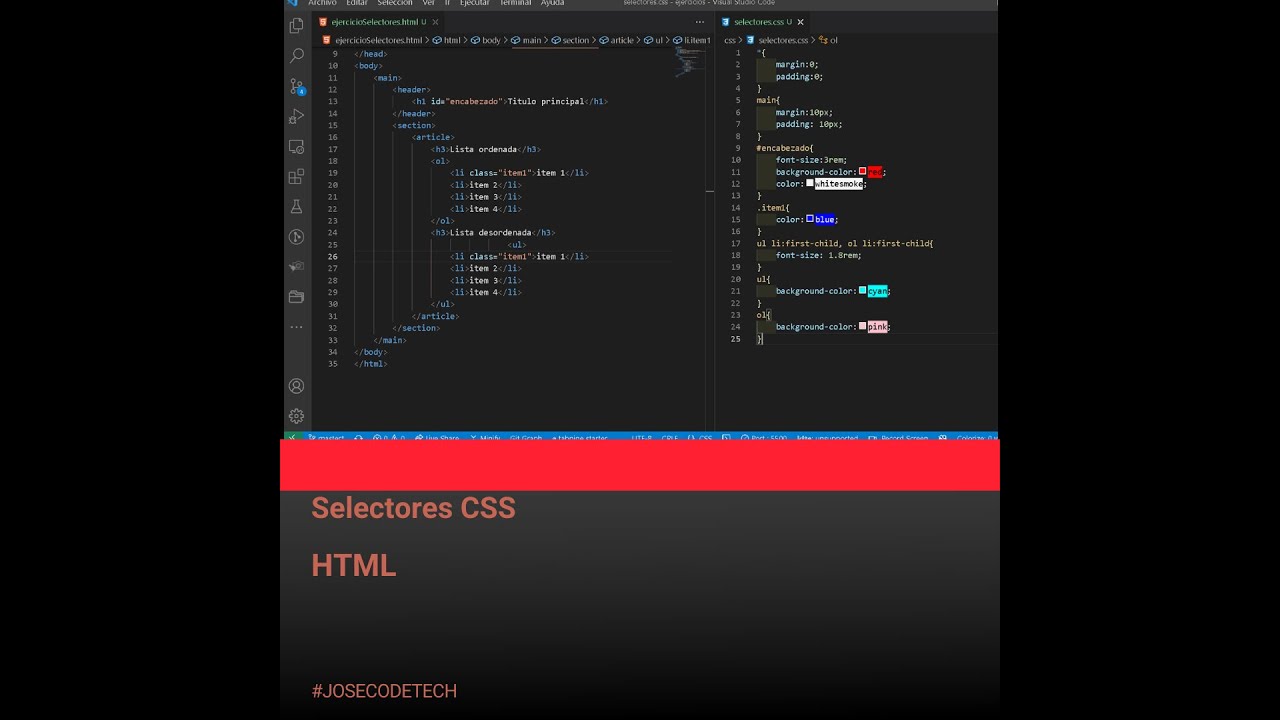
Task: Click Minify in status bar
Action: pos(485,437)
